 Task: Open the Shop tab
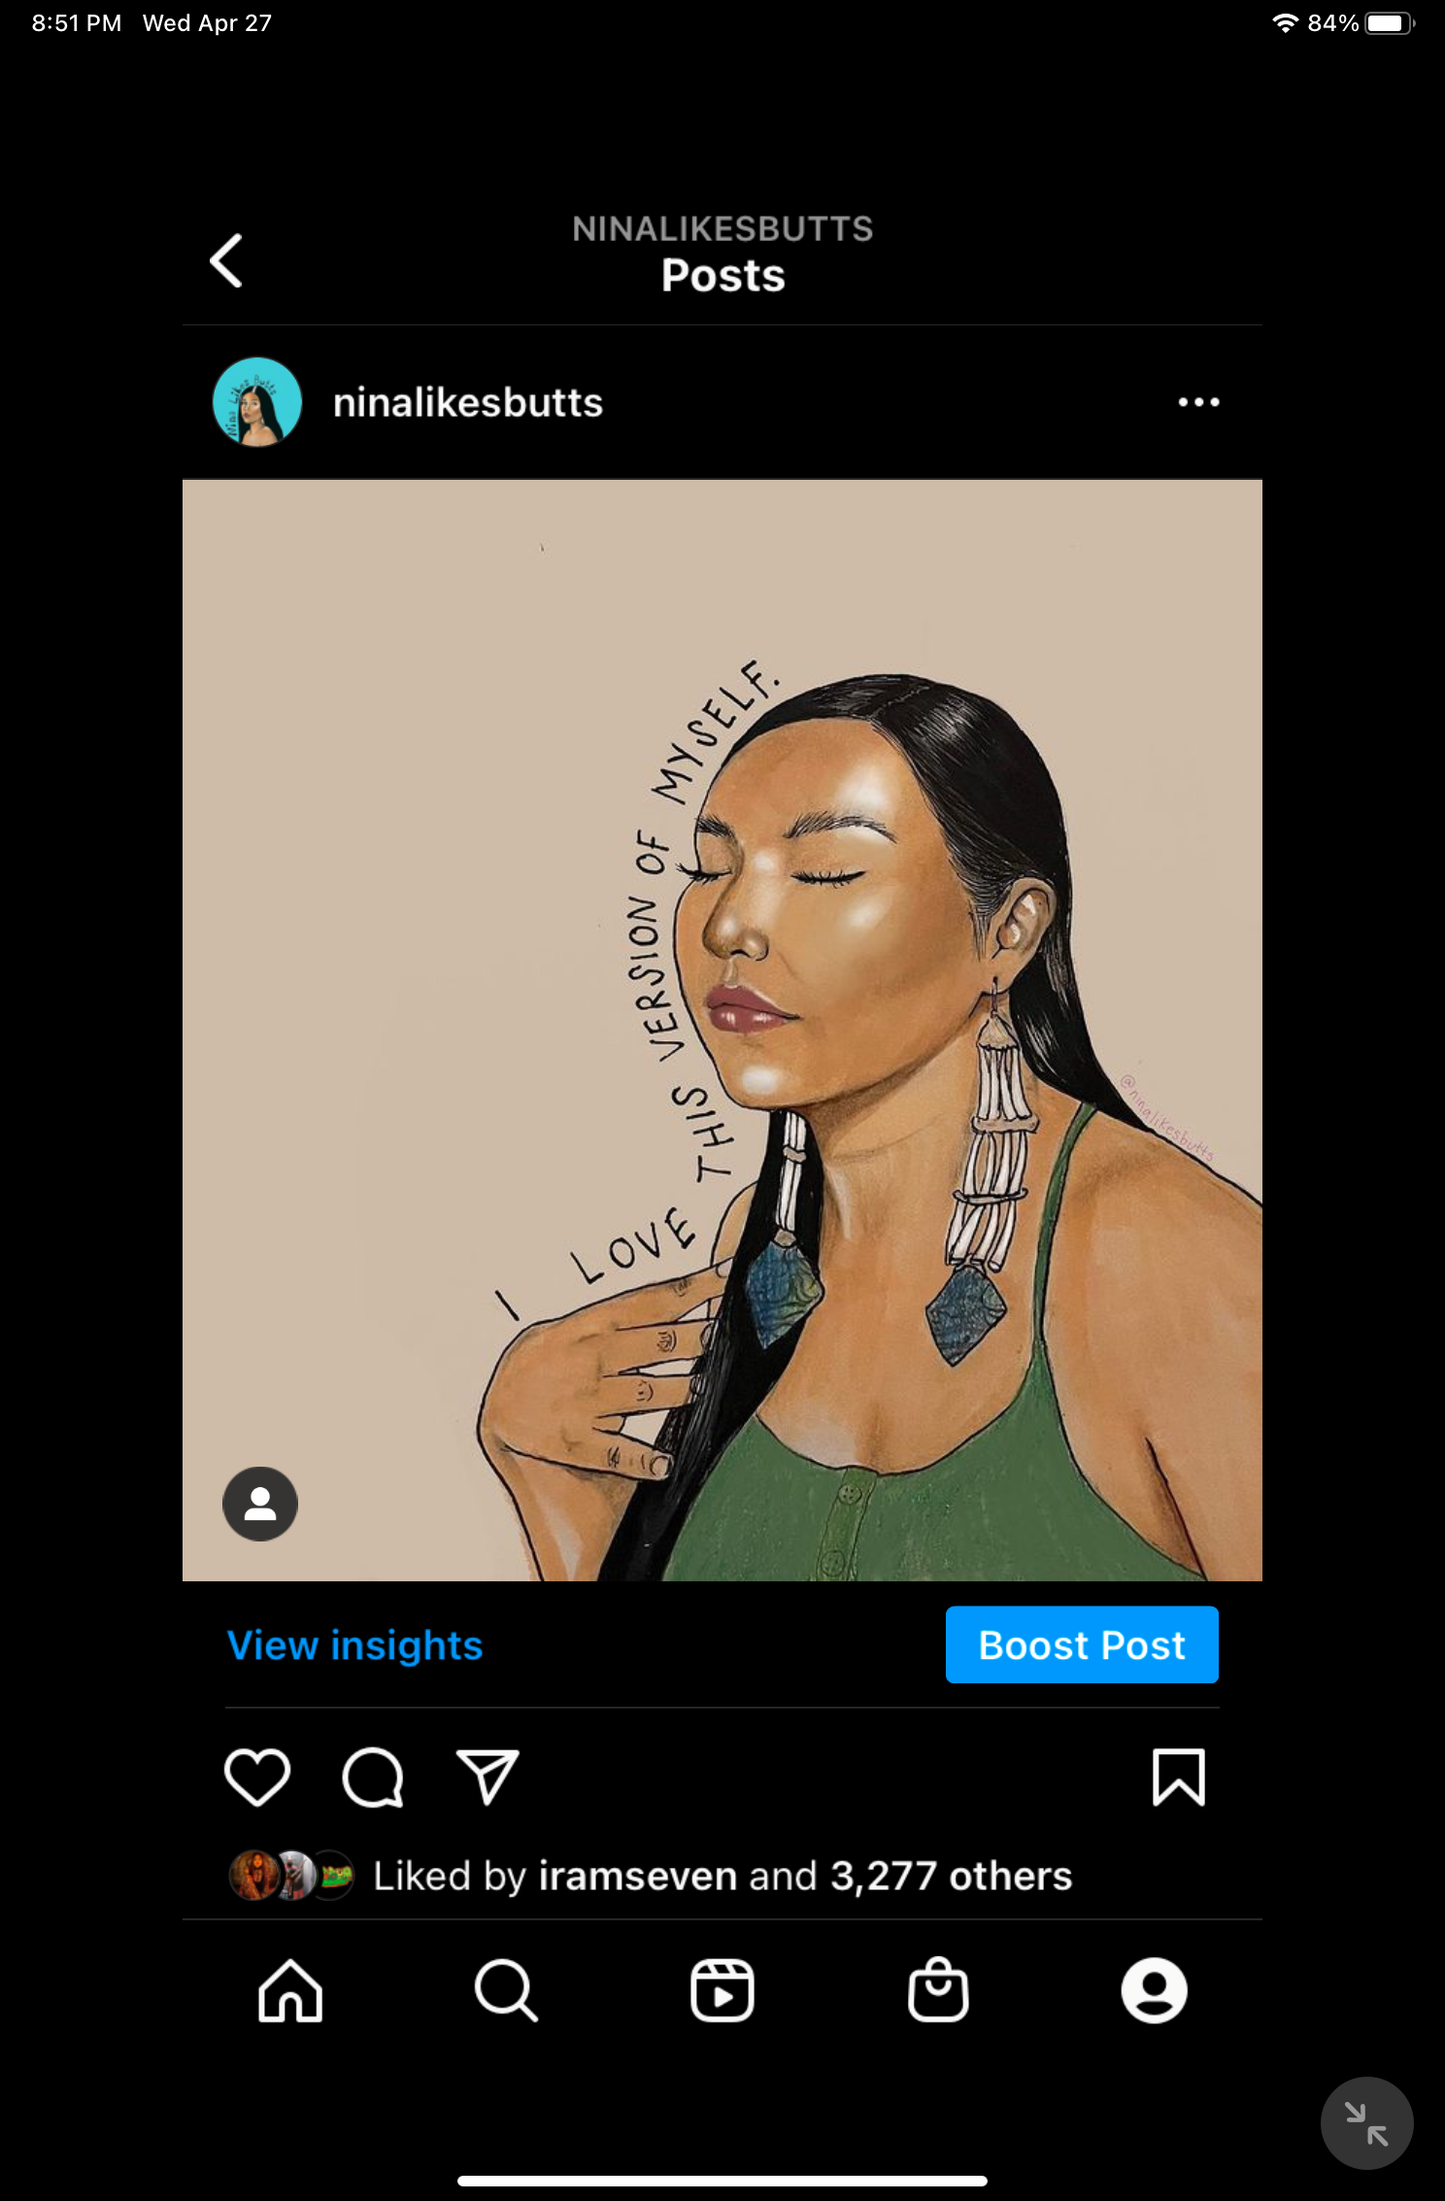coord(938,1990)
